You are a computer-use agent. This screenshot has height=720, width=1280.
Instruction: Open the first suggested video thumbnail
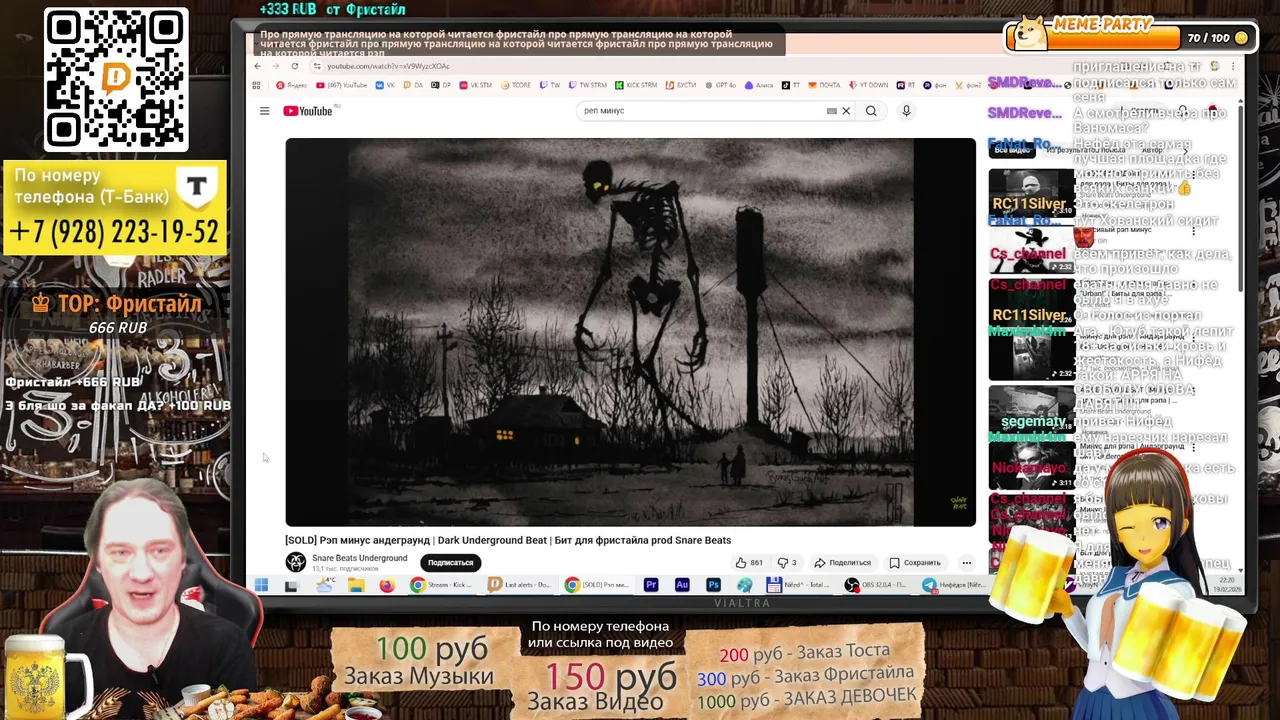(1030, 192)
